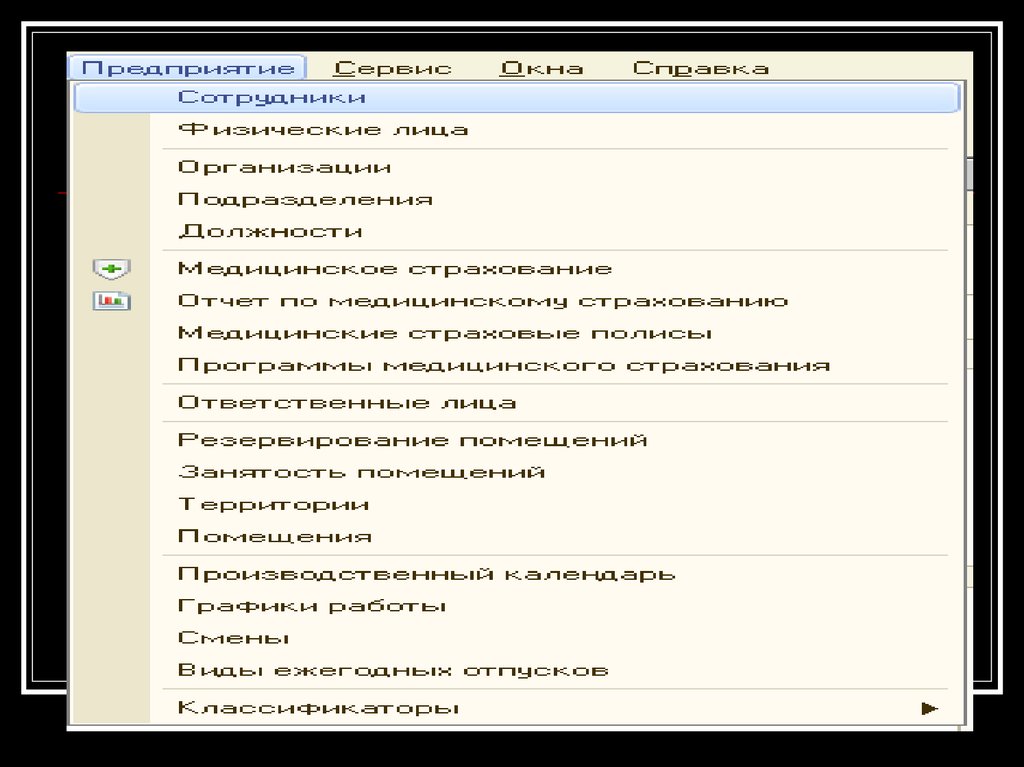Expand the Классификаторы submenu arrow

[x=930, y=708]
